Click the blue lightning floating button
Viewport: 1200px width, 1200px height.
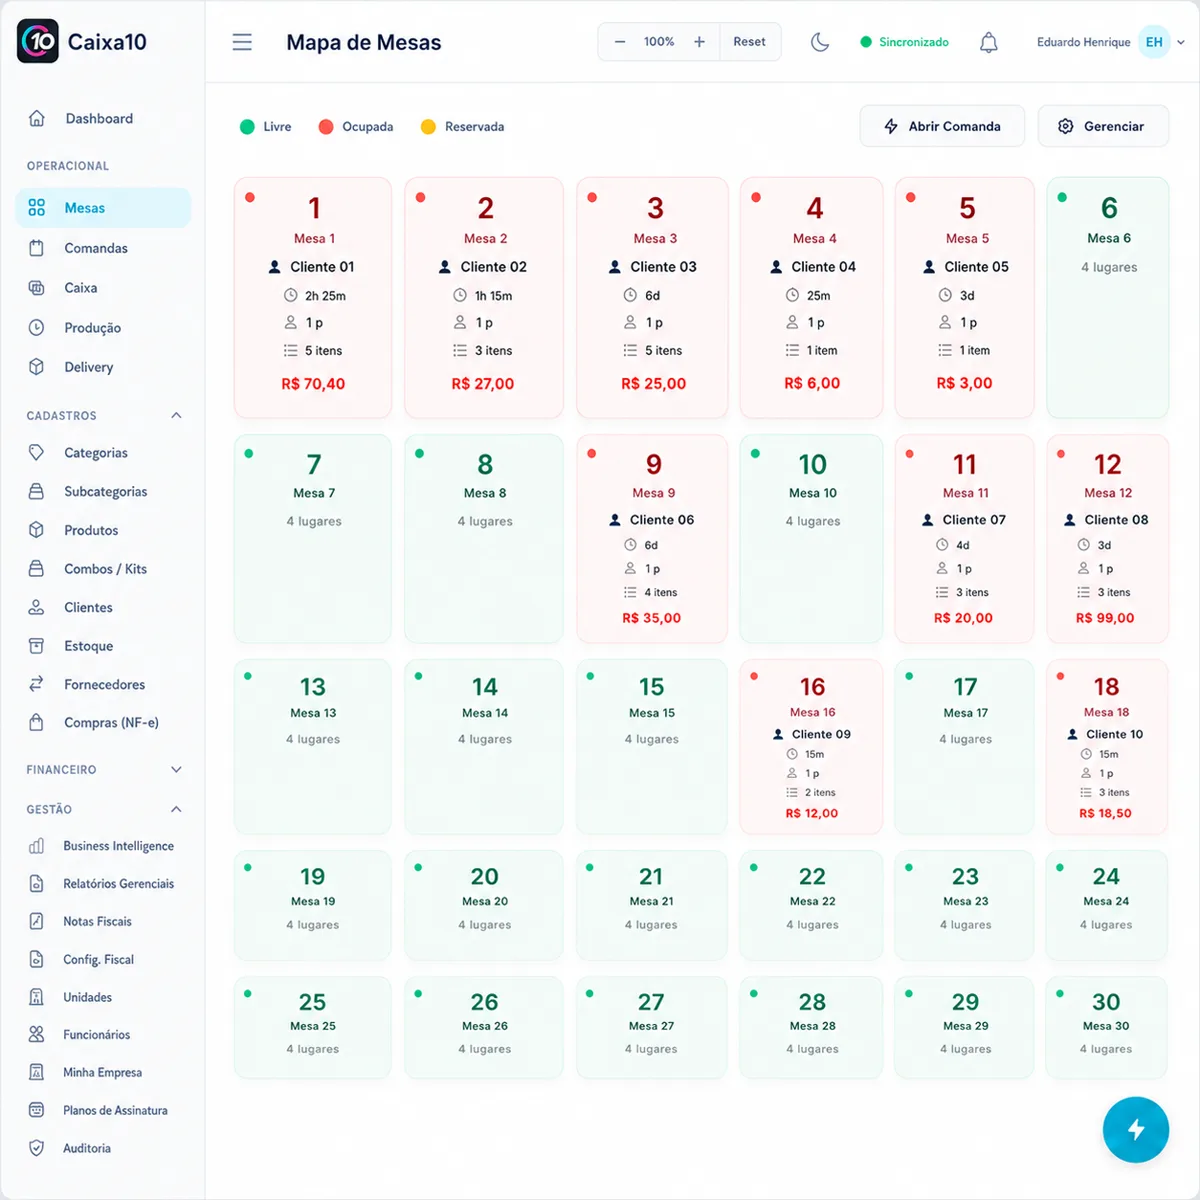click(1136, 1130)
